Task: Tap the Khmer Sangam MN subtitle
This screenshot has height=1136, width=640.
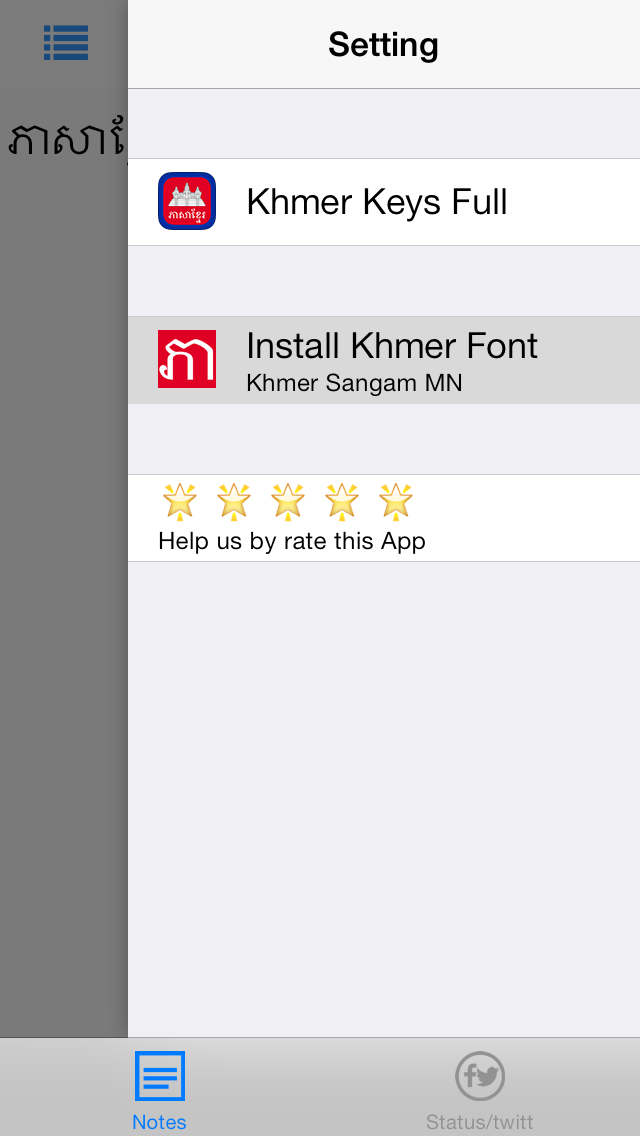Action: click(x=354, y=383)
